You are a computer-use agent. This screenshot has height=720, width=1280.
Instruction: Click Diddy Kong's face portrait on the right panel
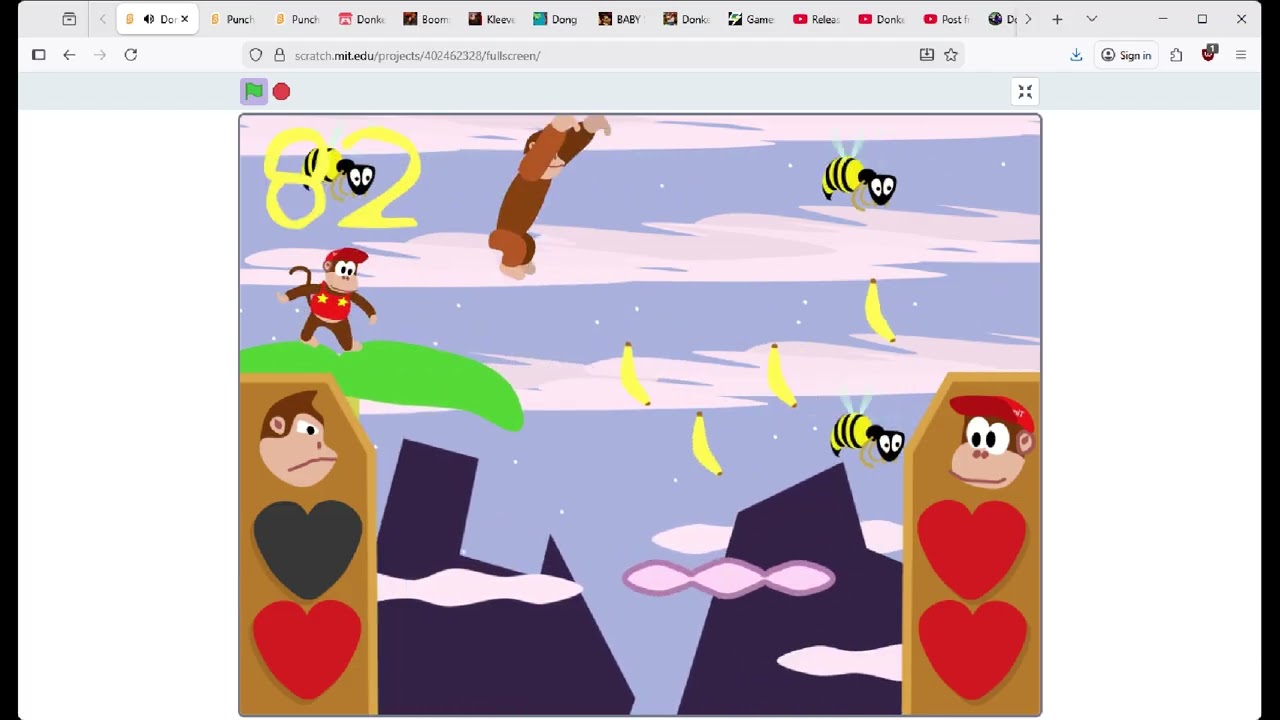click(x=990, y=441)
